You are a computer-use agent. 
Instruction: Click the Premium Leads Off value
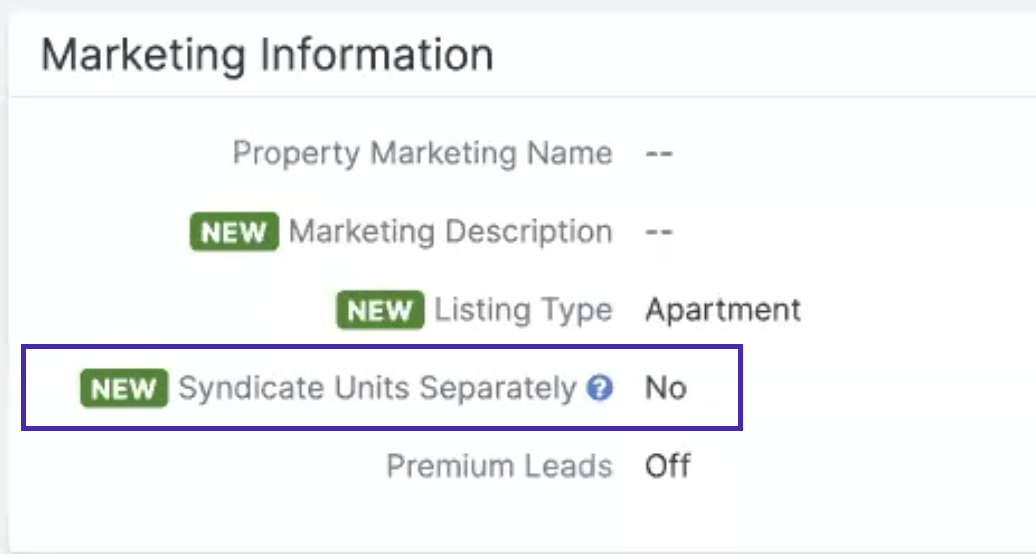668,466
